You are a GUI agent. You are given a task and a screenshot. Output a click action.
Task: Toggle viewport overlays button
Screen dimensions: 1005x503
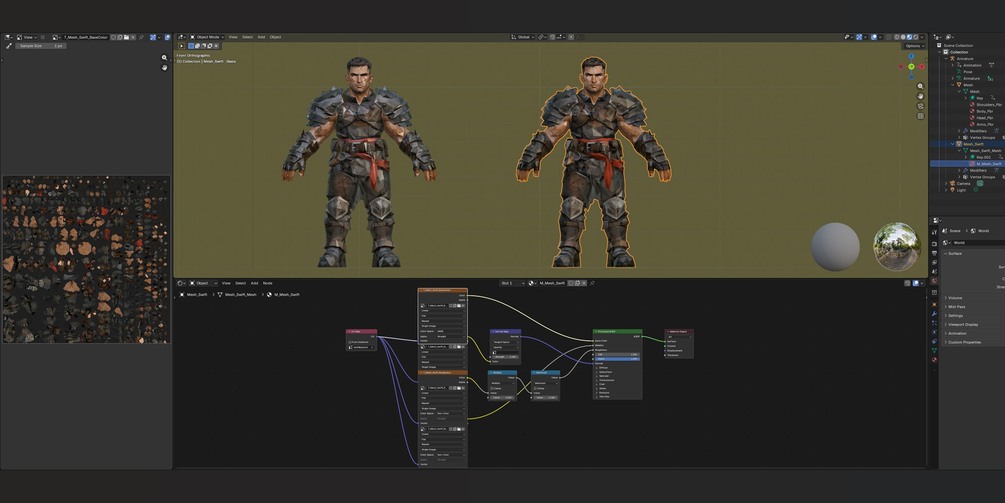(x=874, y=37)
